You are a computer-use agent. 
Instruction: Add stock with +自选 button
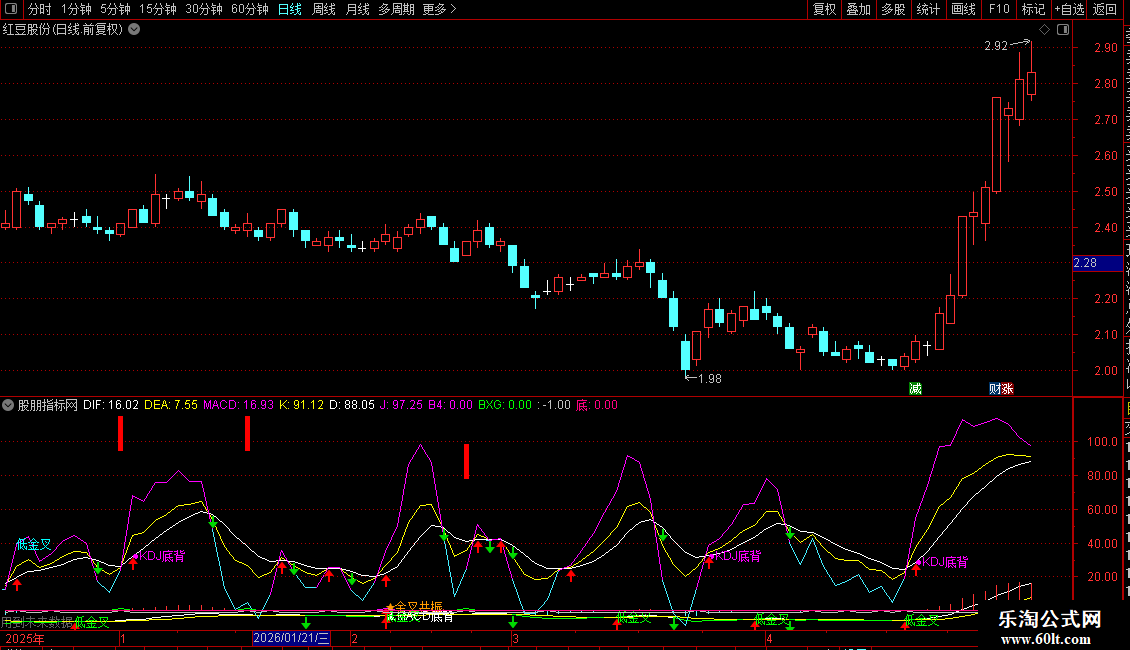[1069, 9]
